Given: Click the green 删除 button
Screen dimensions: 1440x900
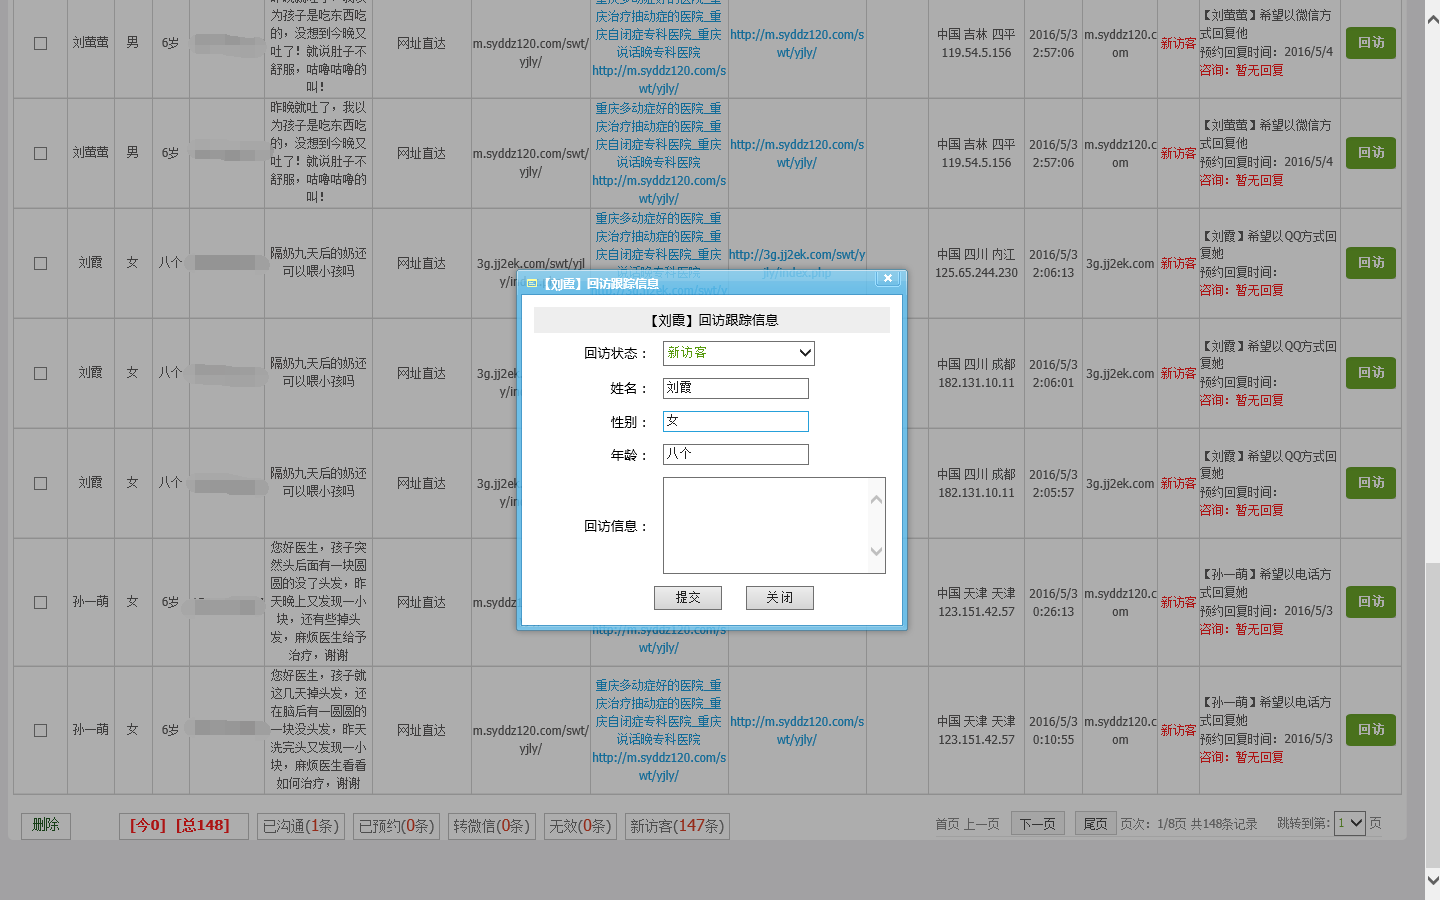Looking at the screenshot, I should pos(46,825).
